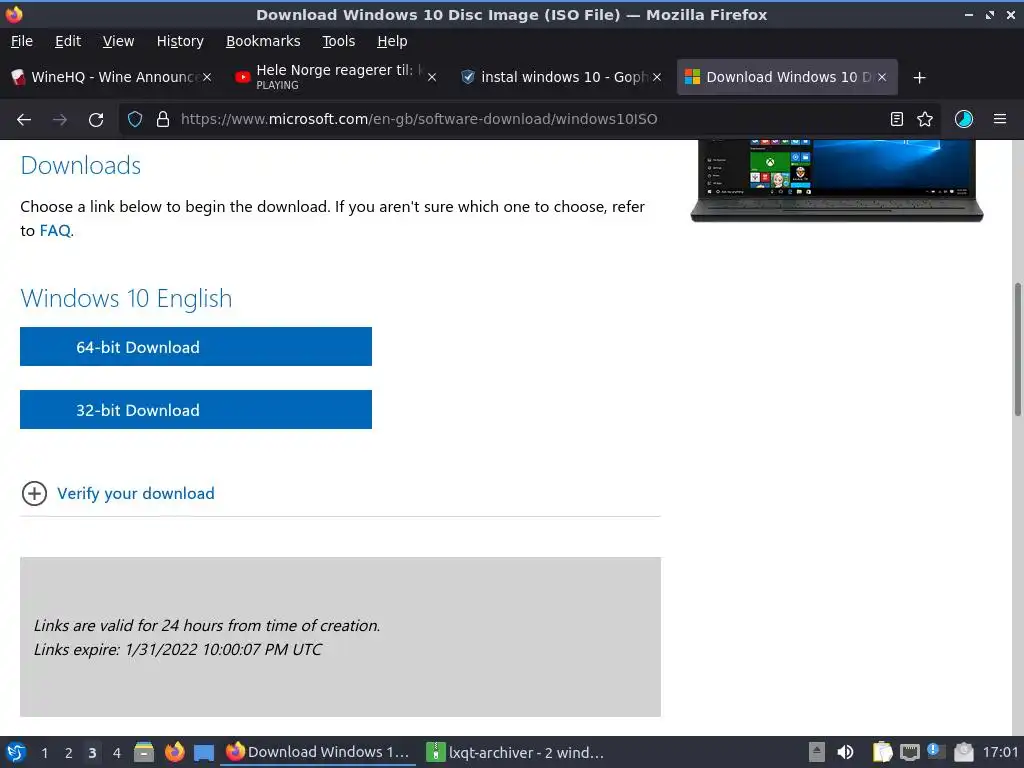The height and width of the screenshot is (768, 1024).
Task: Open network status tray icon
Action: (910, 752)
